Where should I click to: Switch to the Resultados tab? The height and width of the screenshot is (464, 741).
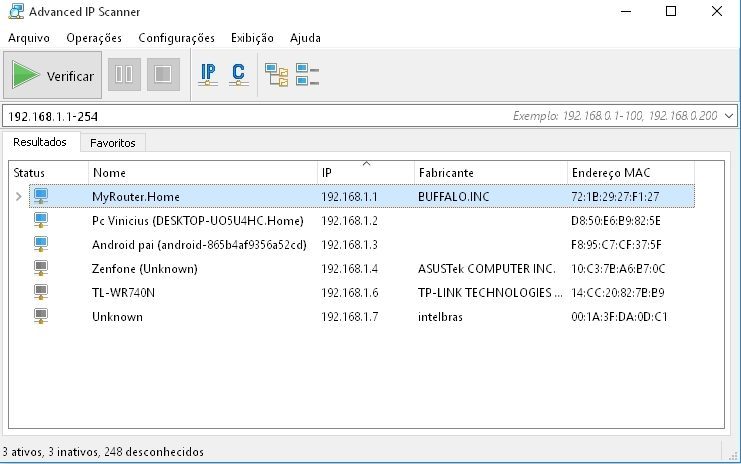click(x=40, y=142)
